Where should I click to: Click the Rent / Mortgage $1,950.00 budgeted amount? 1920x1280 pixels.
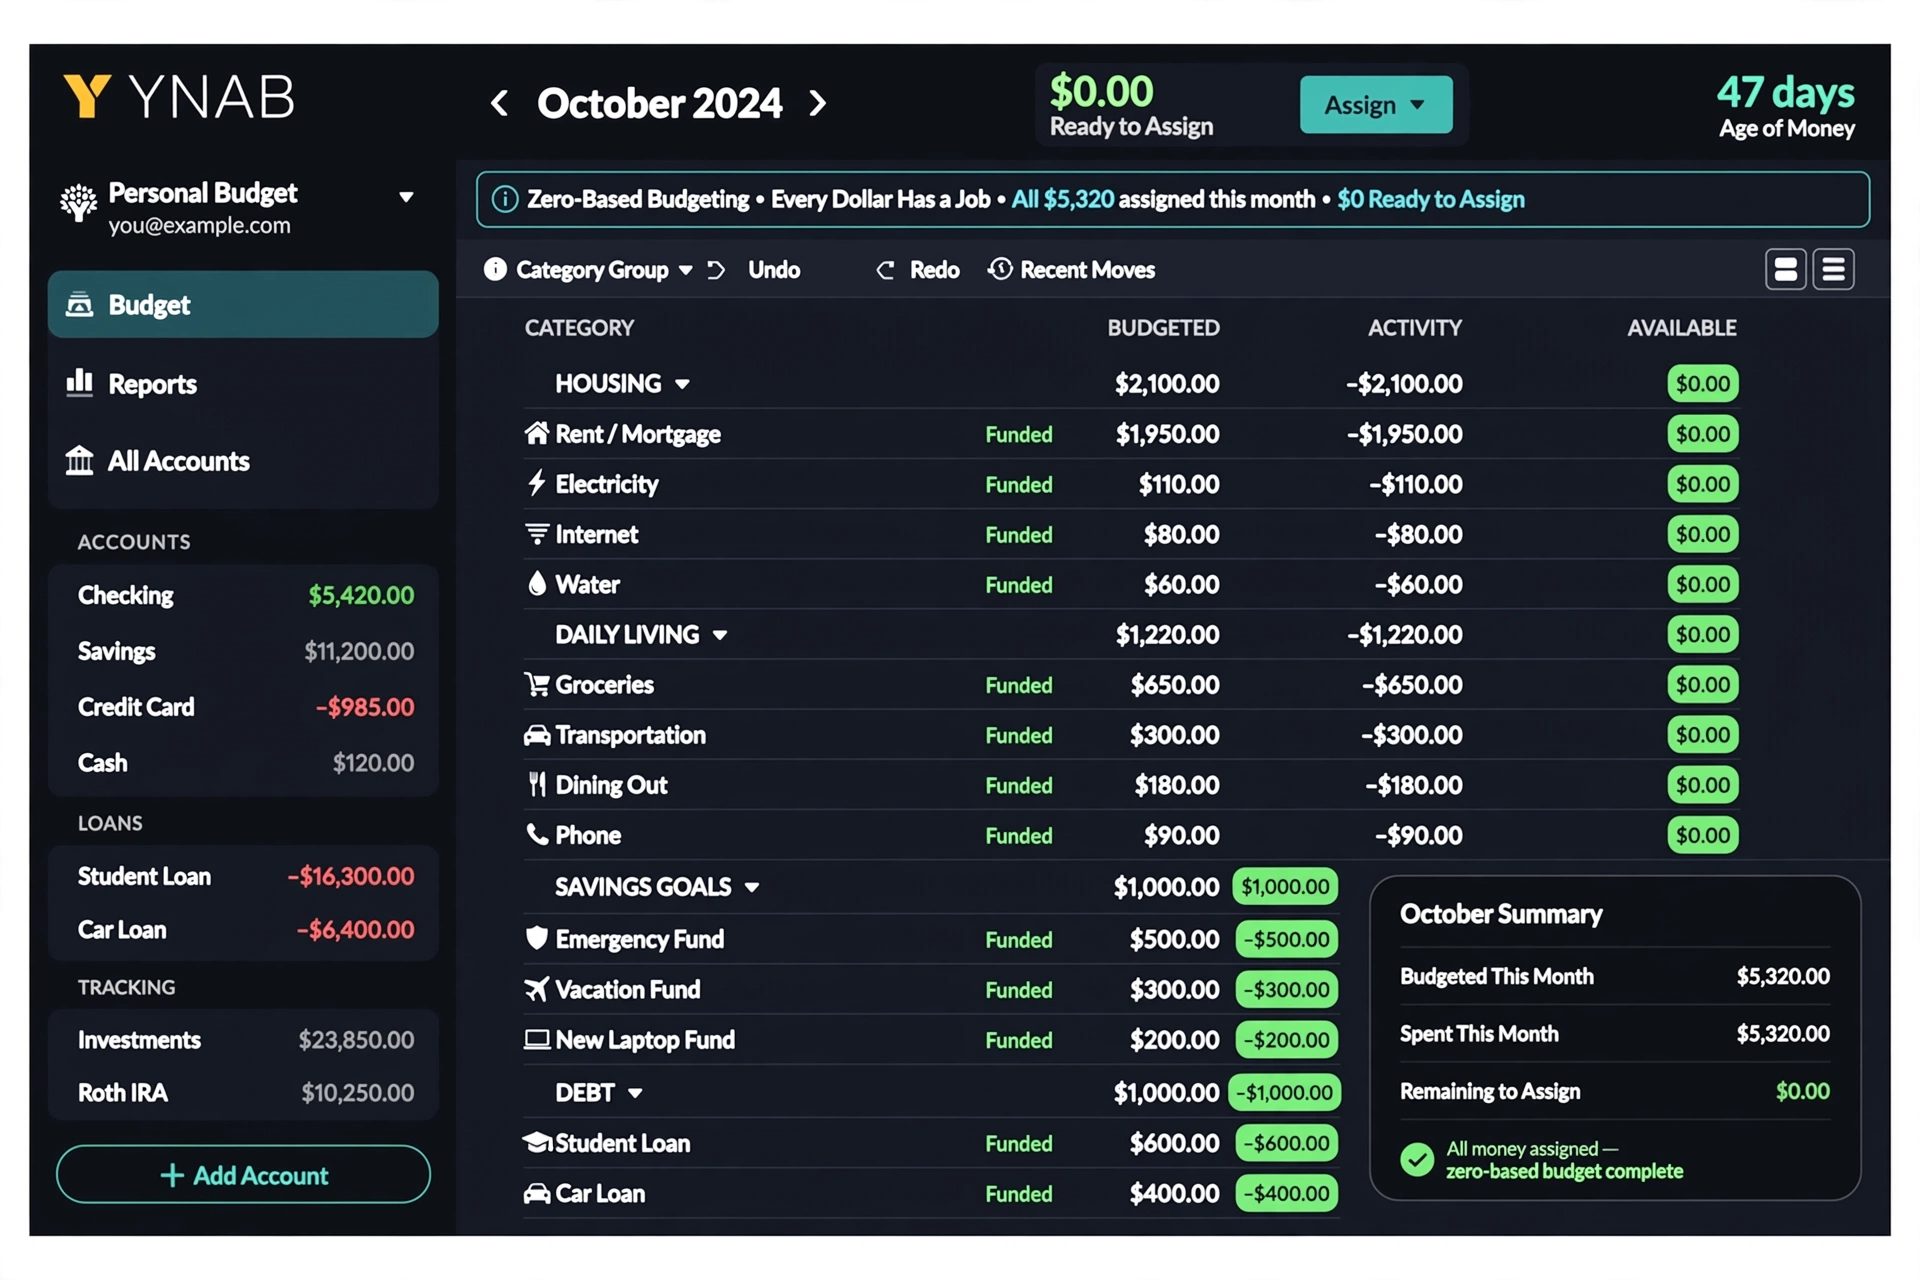pyautogui.click(x=1167, y=434)
